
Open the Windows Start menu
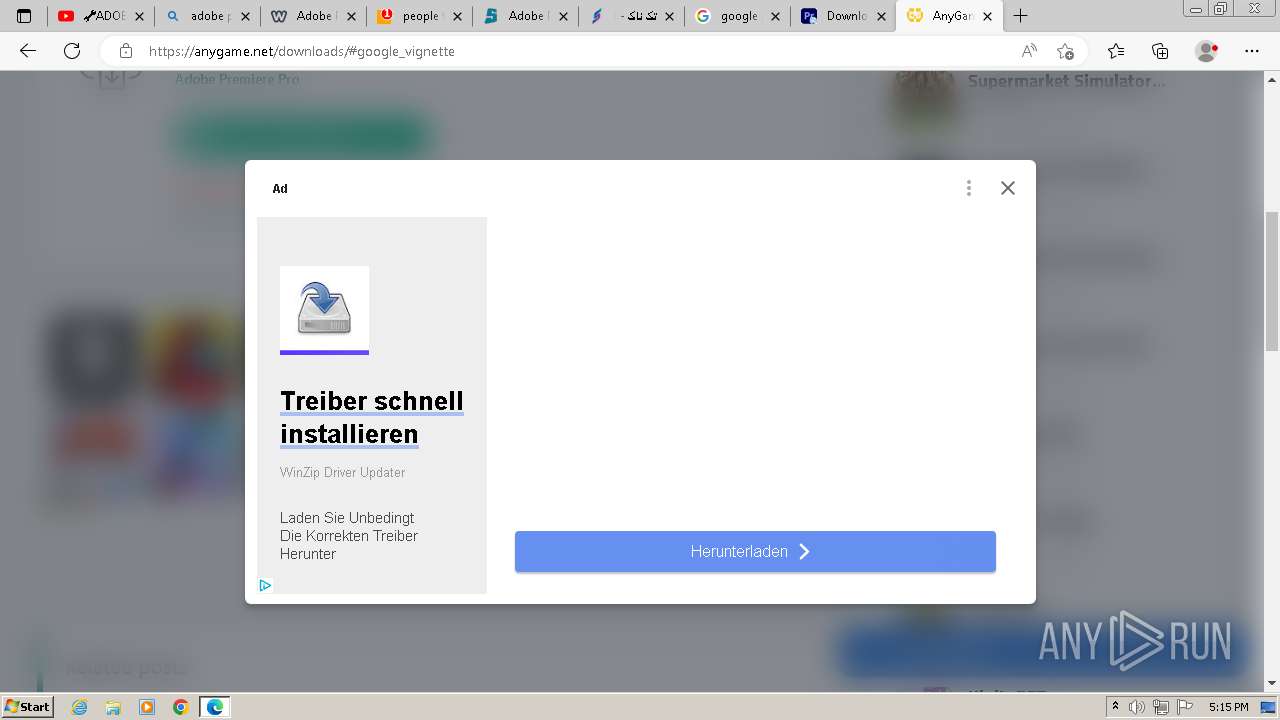point(27,707)
